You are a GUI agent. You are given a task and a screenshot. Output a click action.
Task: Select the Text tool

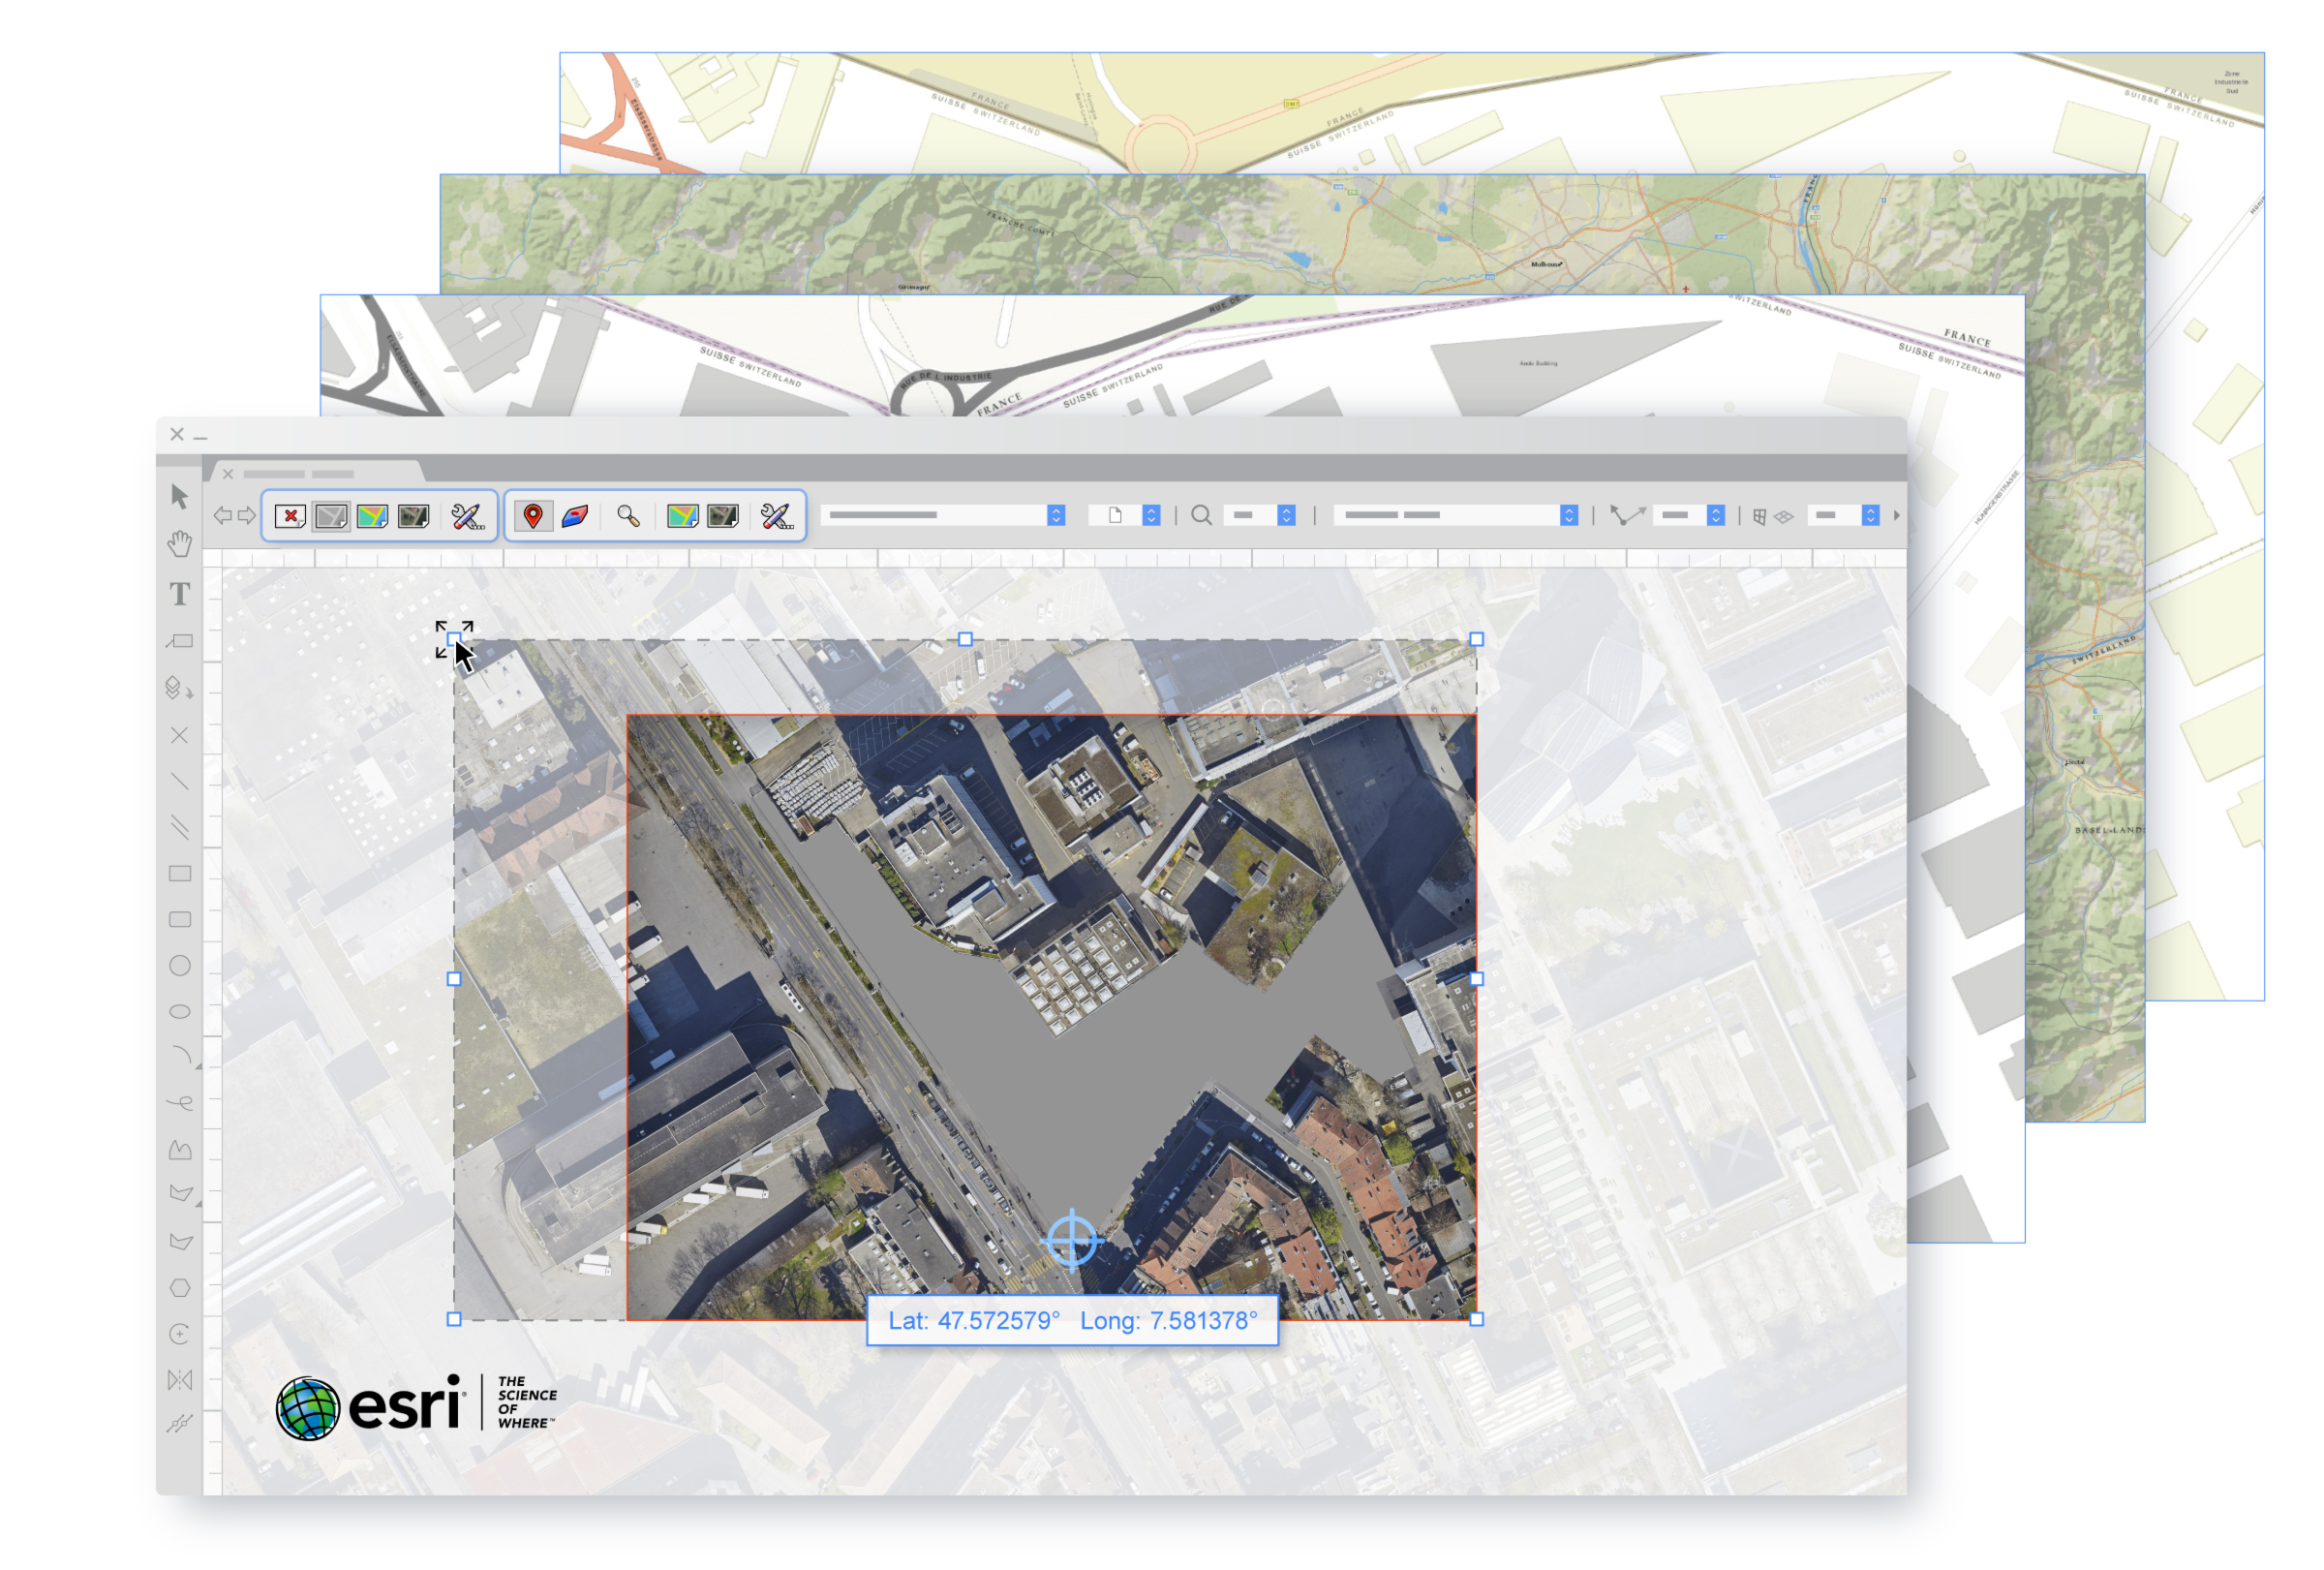180,594
